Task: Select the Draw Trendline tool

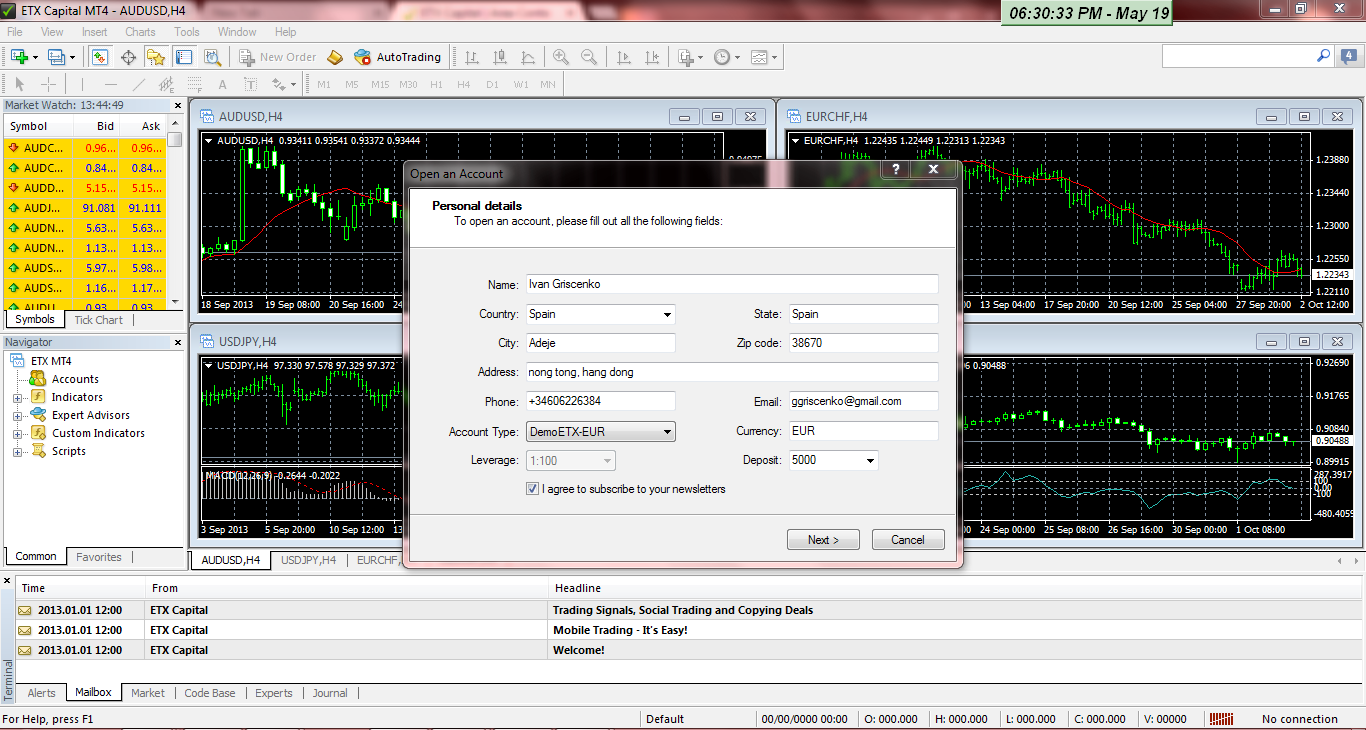Action: tap(139, 84)
